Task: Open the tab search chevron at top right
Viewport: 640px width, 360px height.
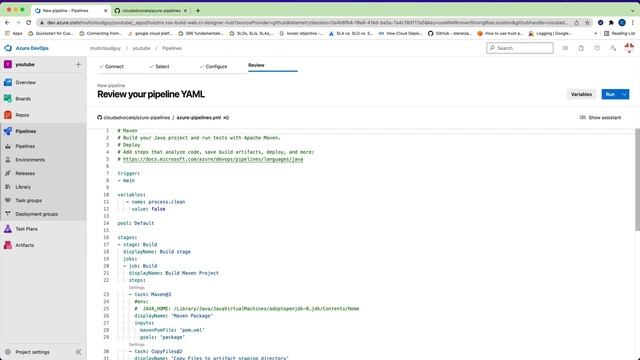Action: pos(633,10)
